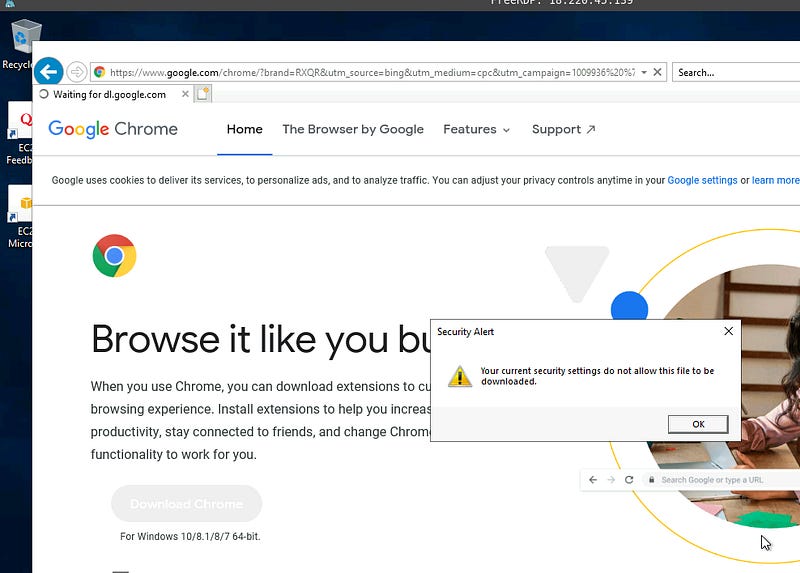This screenshot has height=573, width=800.
Task: Click the address bar URL text
Action: click(372, 72)
